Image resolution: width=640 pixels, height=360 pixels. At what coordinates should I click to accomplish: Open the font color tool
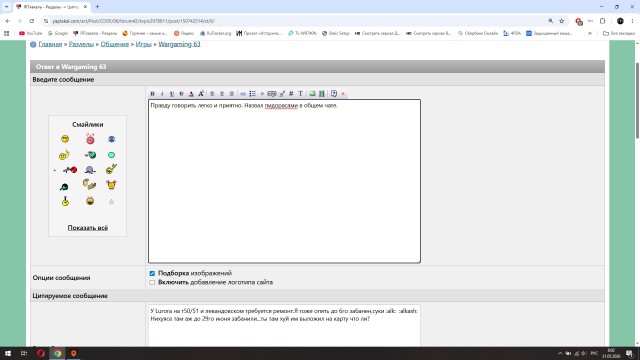tap(191, 93)
